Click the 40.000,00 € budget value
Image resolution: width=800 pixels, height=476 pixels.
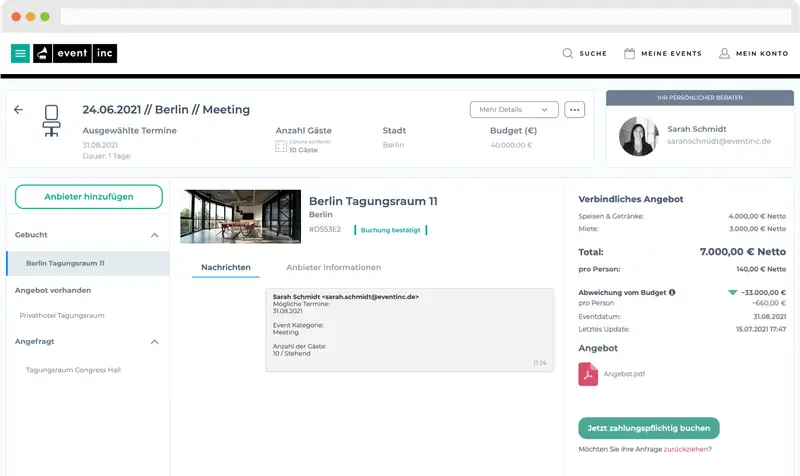(511, 145)
